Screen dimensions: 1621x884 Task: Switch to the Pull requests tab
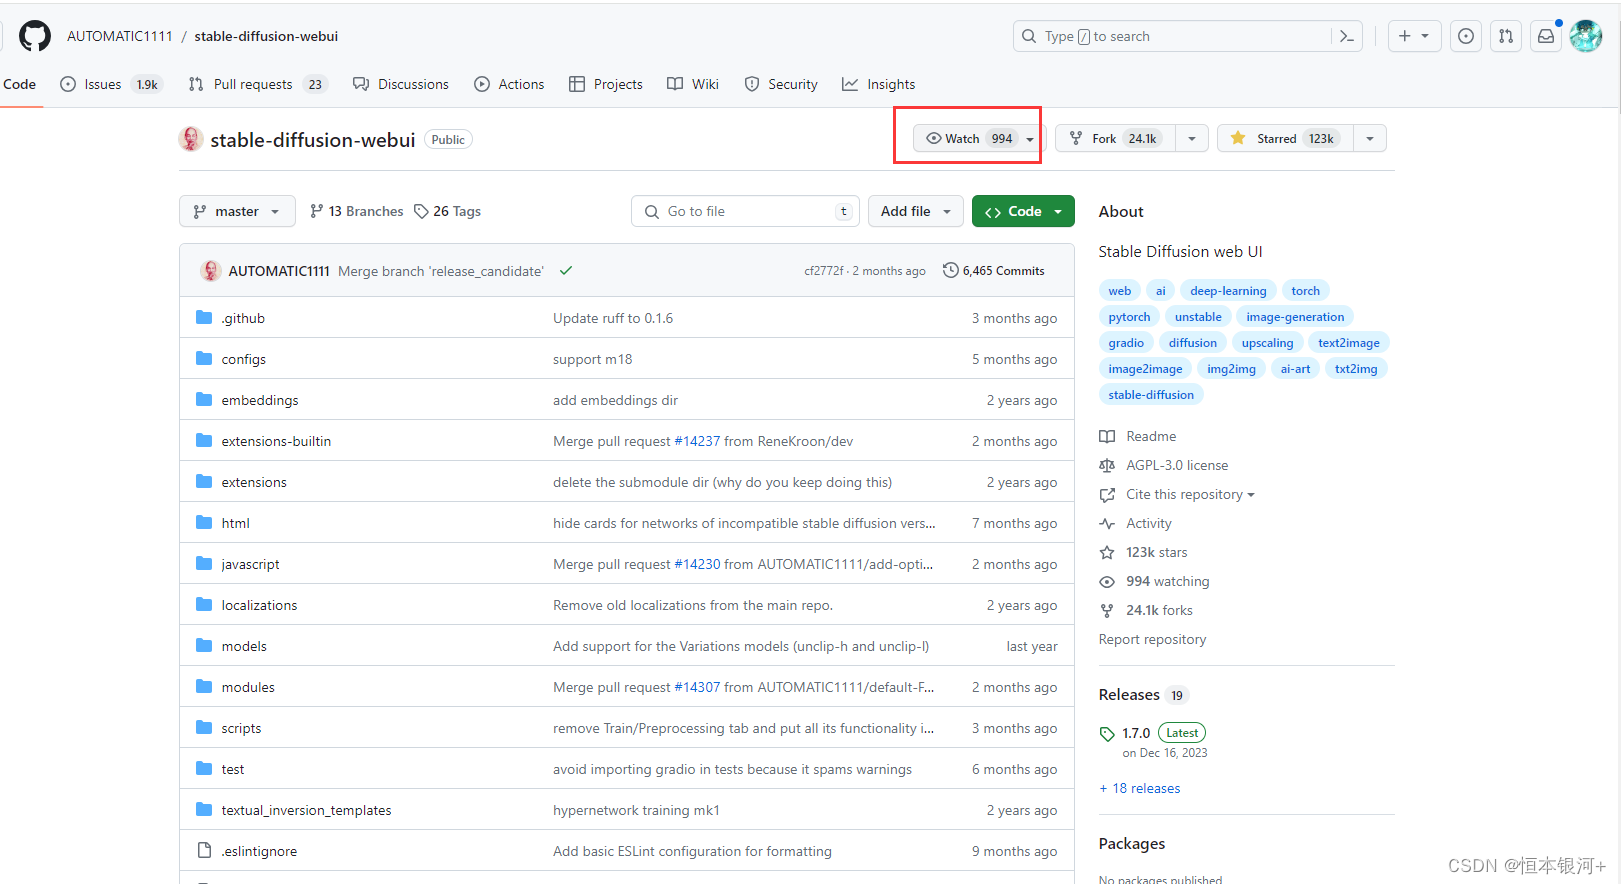258,84
